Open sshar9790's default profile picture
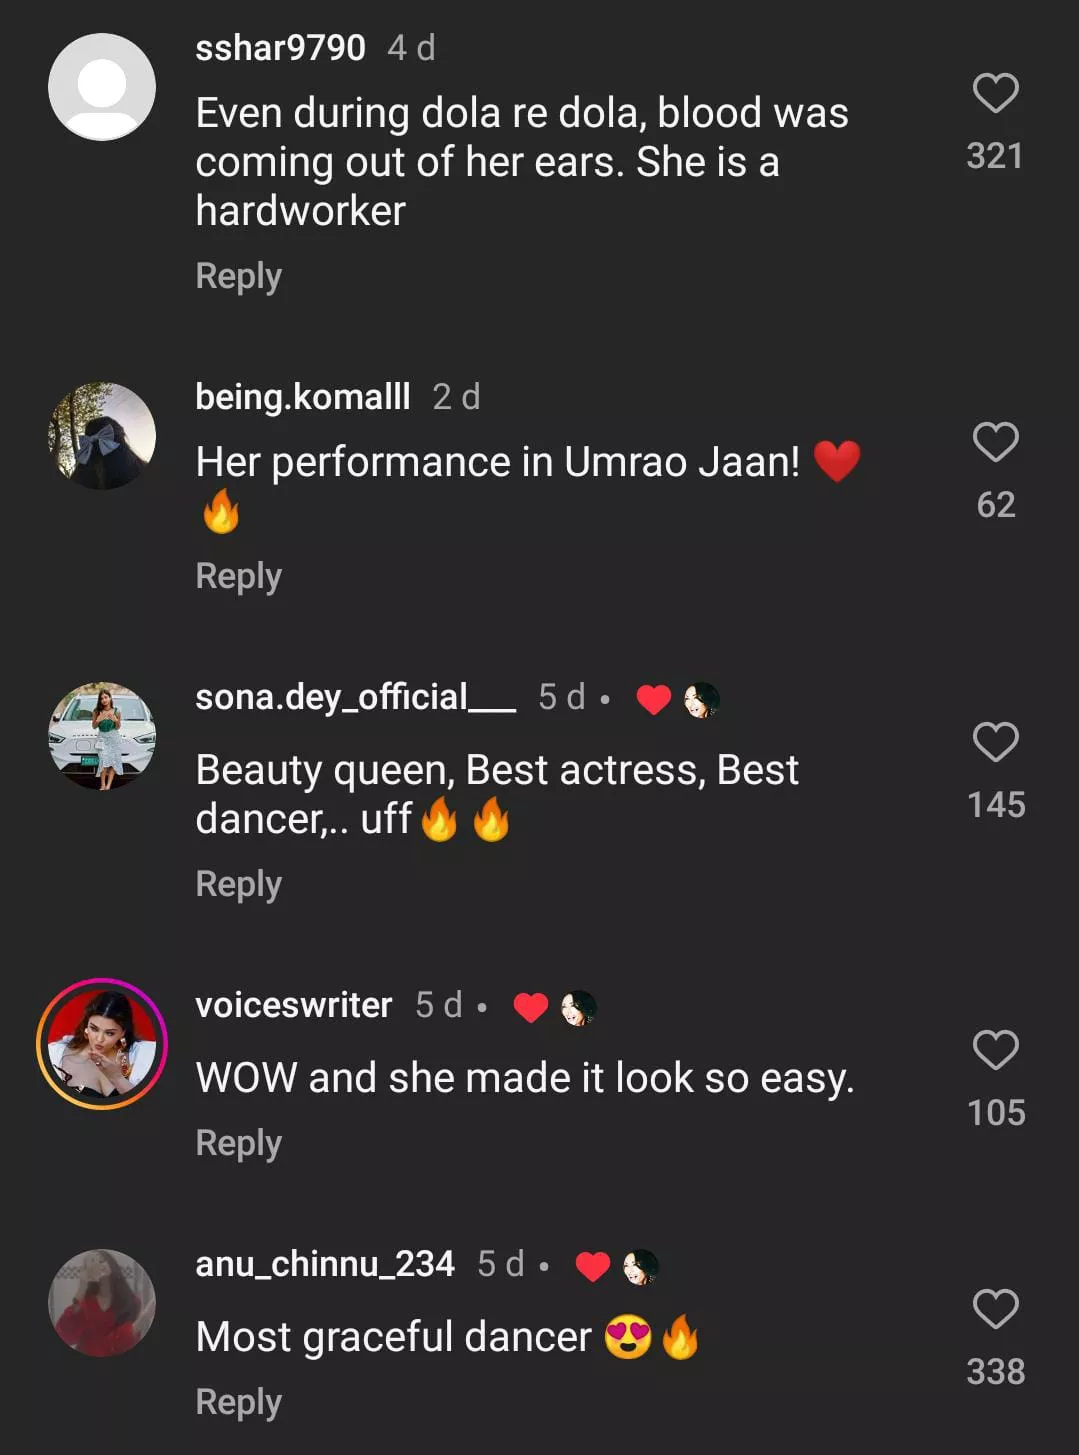Screen dimensions: 1079x1455 click(x=102, y=87)
